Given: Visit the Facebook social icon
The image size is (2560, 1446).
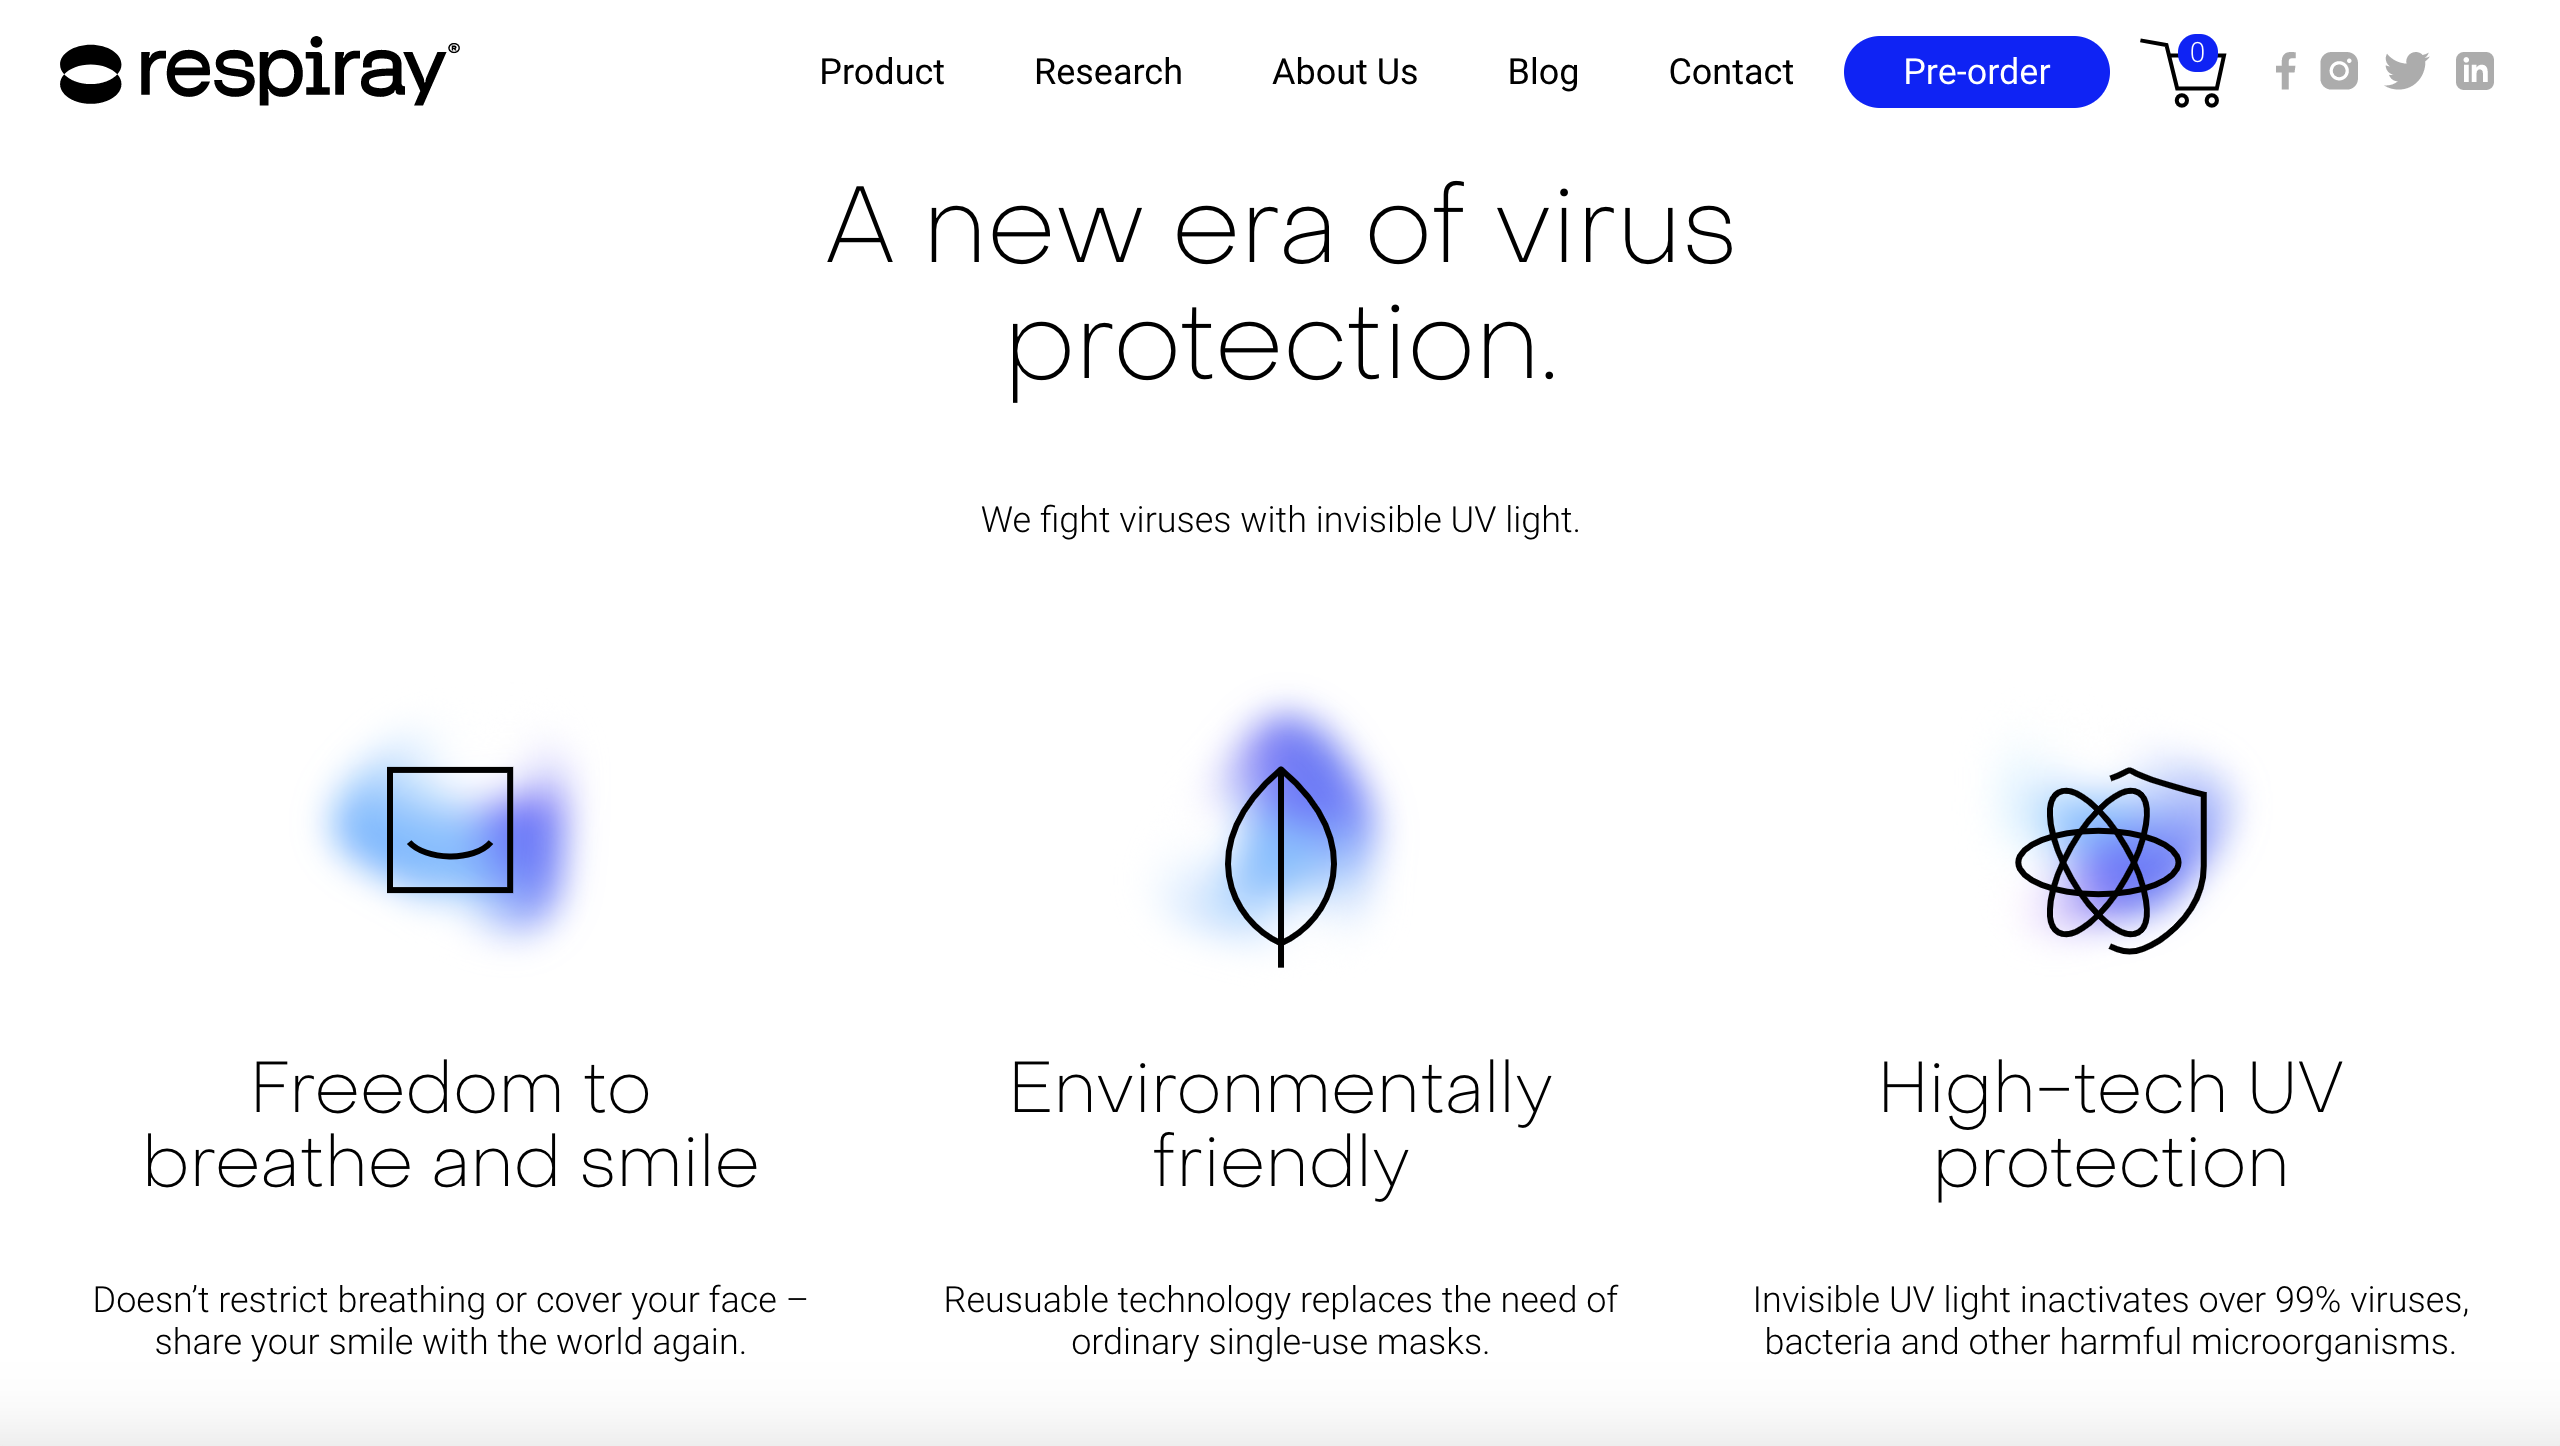Looking at the screenshot, I should [x=2285, y=71].
